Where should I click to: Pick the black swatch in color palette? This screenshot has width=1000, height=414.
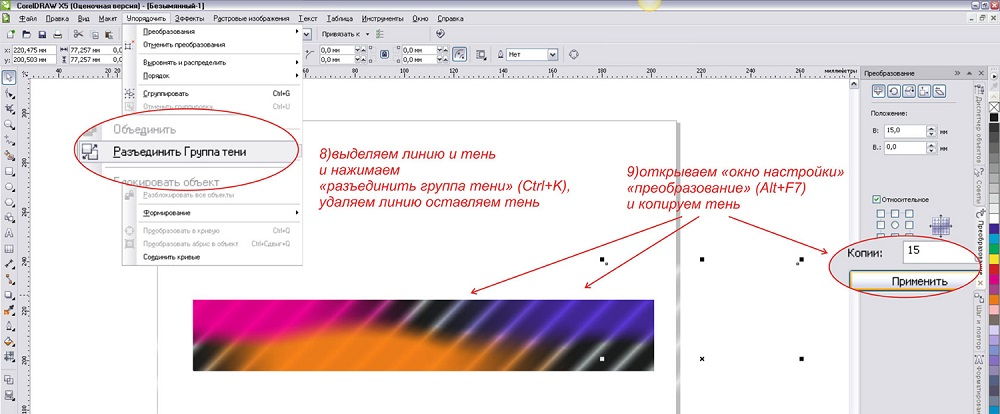click(994, 117)
